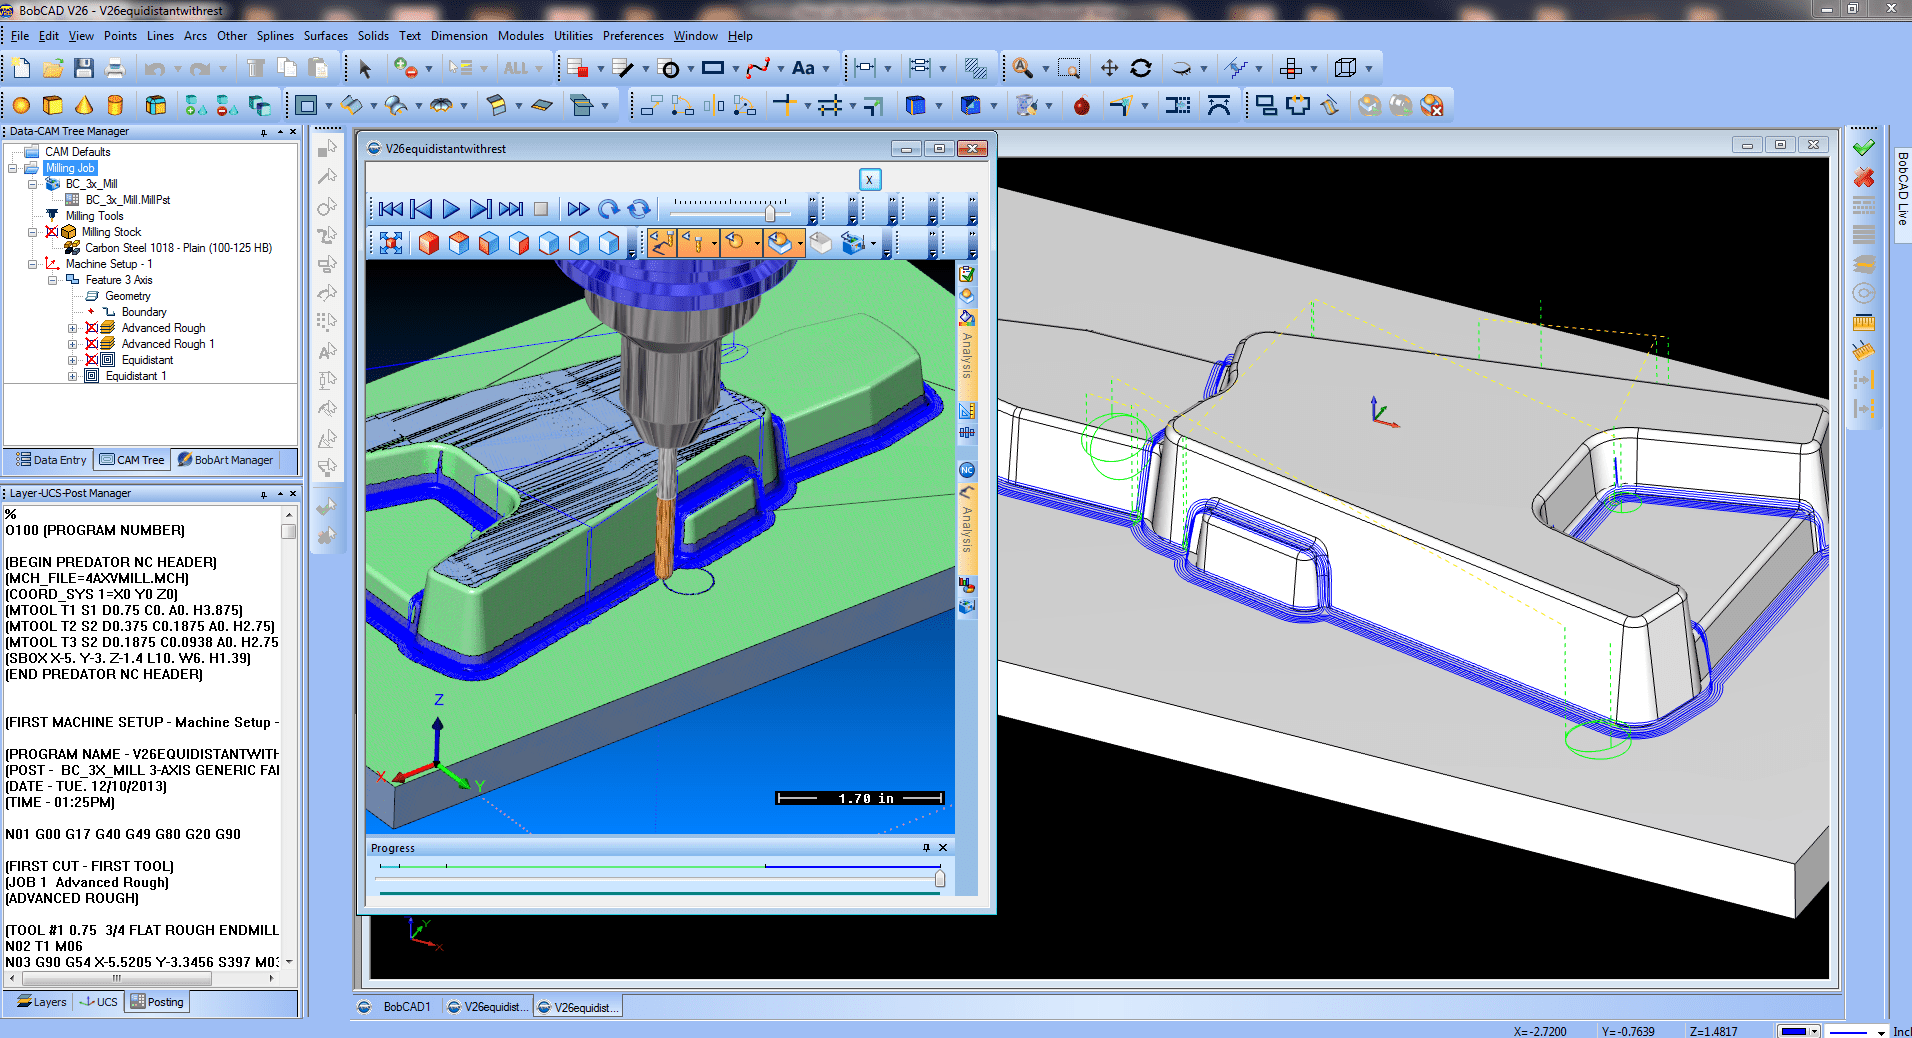This screenshot has height=1038, width=1912.
Task: Toggle the Advanced Rough operation's red X
Action: (x=92, y=328)
